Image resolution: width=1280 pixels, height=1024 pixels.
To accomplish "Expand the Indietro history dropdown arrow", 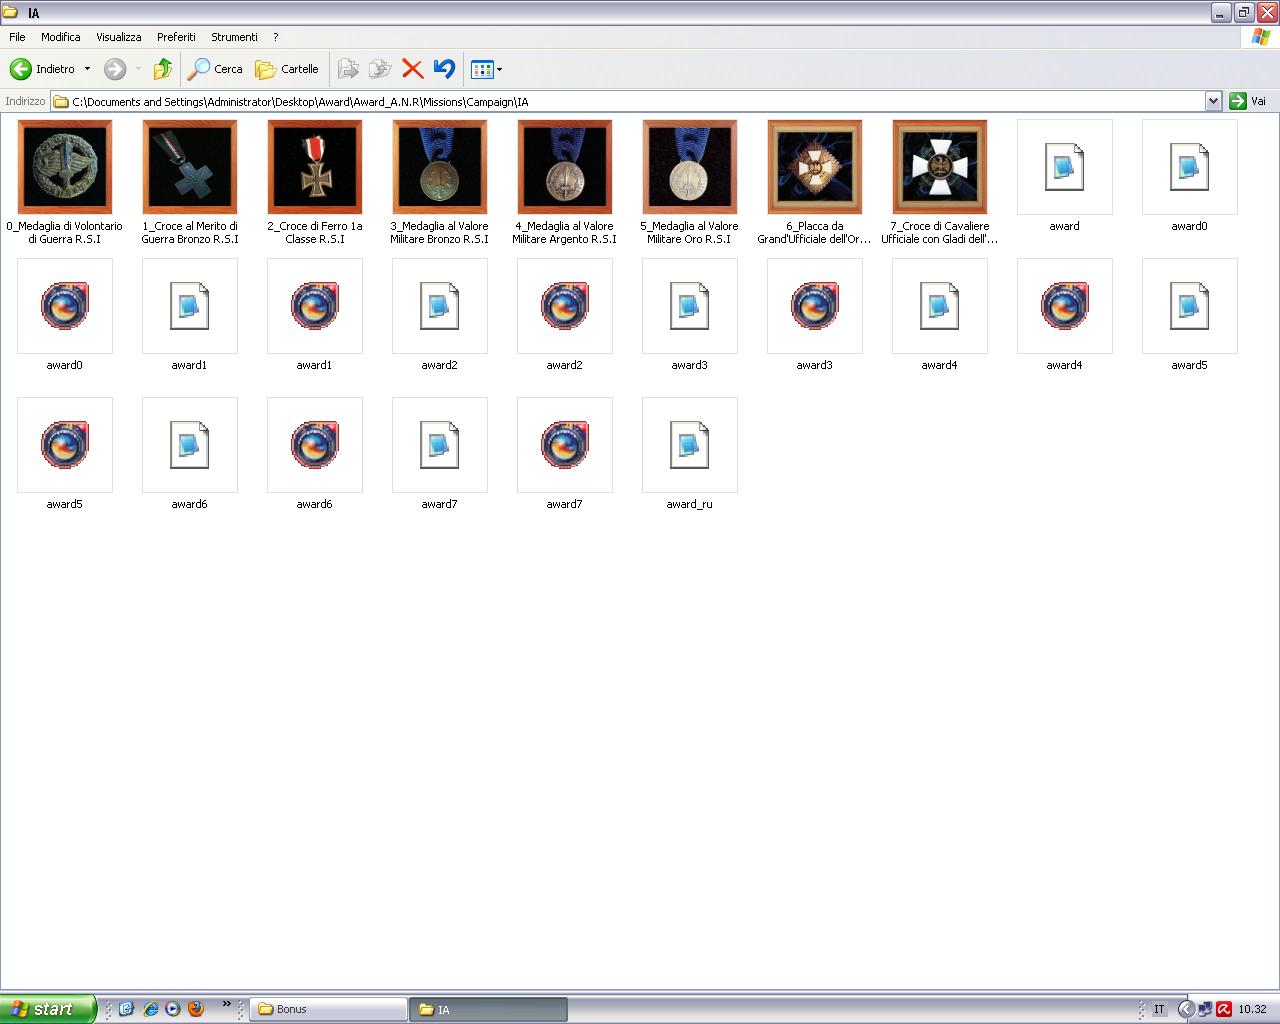I will click(x=87, y=69).
